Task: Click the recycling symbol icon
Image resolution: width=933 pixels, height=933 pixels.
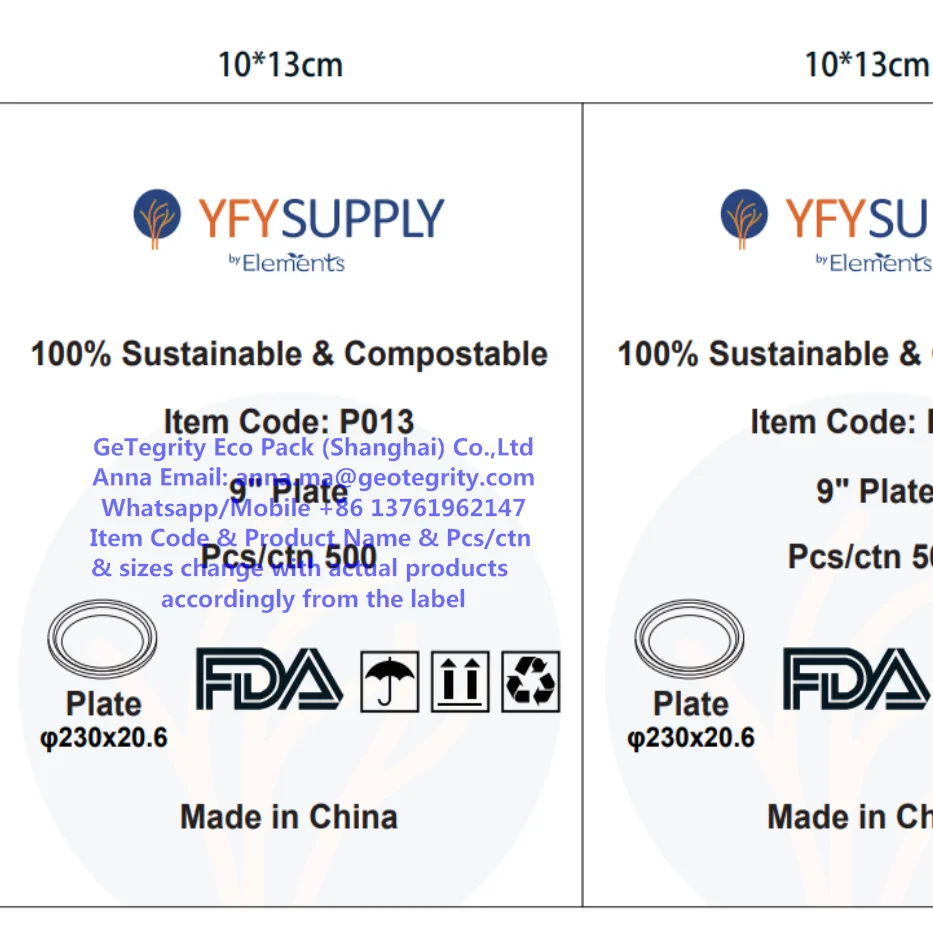Action: [x=530, y=681]
